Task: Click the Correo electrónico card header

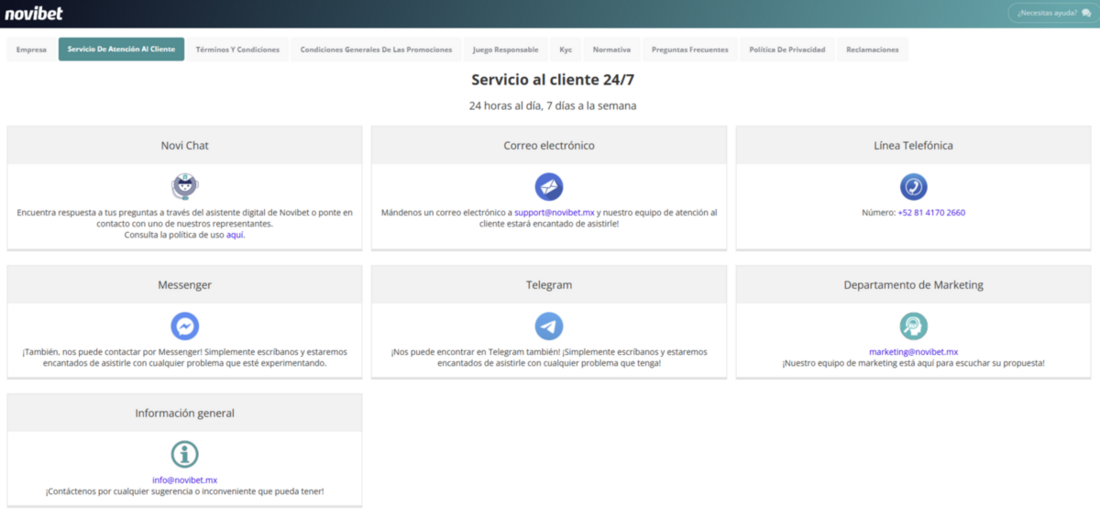Action: pyautogui.click(x=549, y=145)
